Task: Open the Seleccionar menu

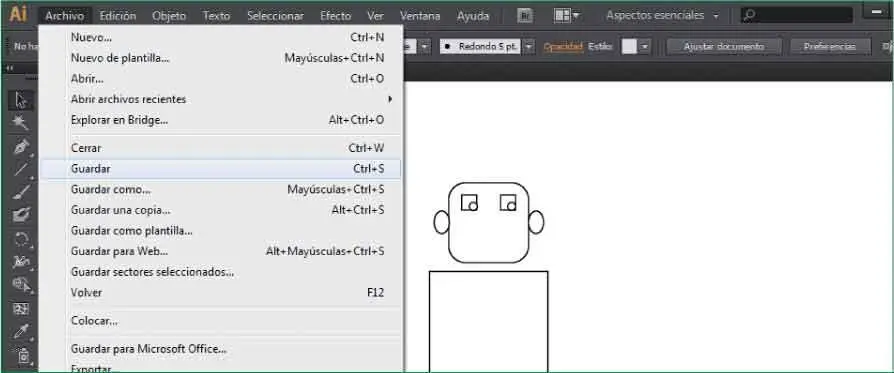Action: click(x=275, y=16)
